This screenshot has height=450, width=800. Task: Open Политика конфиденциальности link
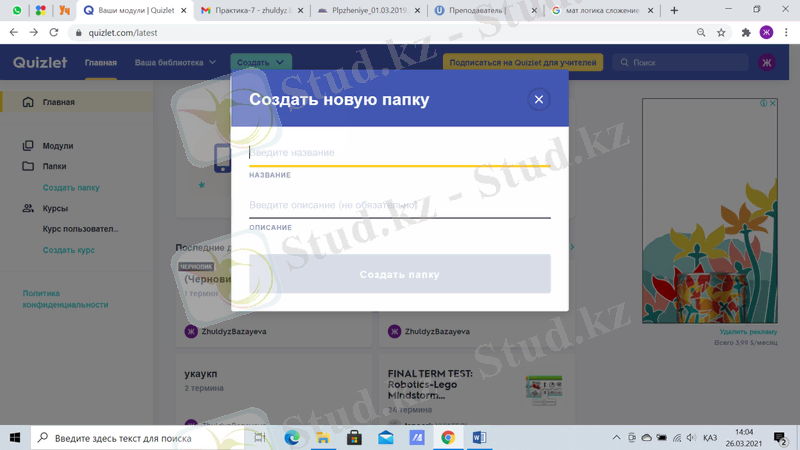click(x=65, y=299)
